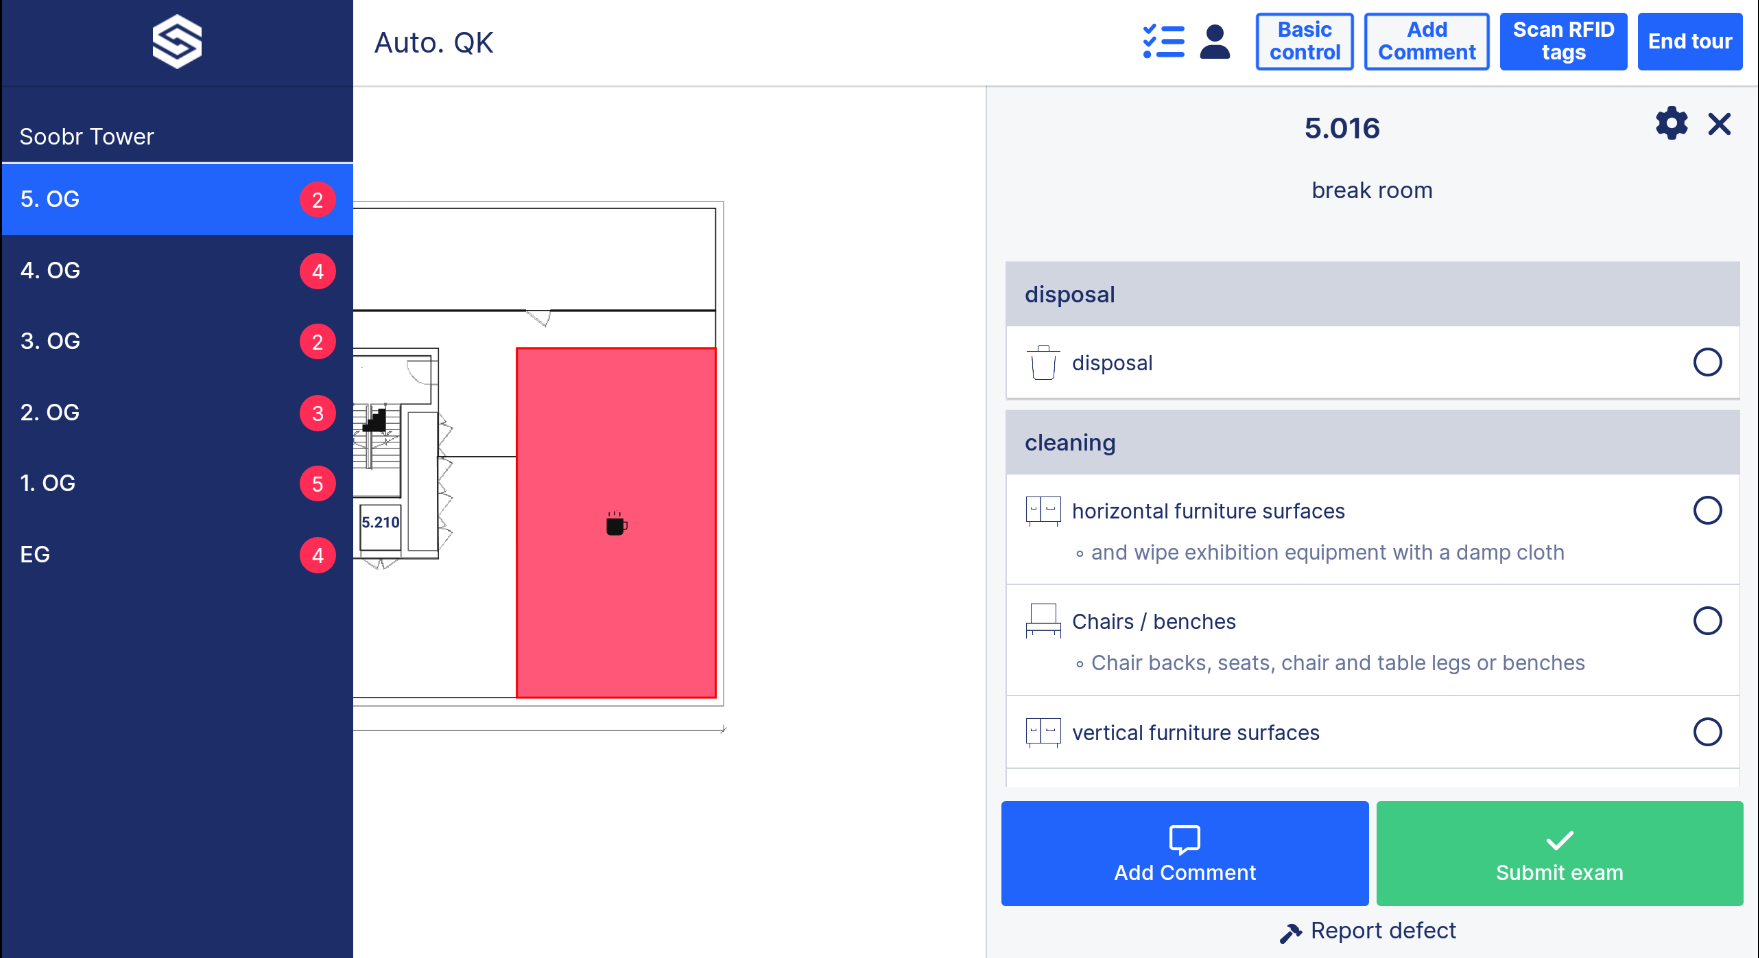
Task: Switch to floor 4. OG
Action: [x=177, y=271]
